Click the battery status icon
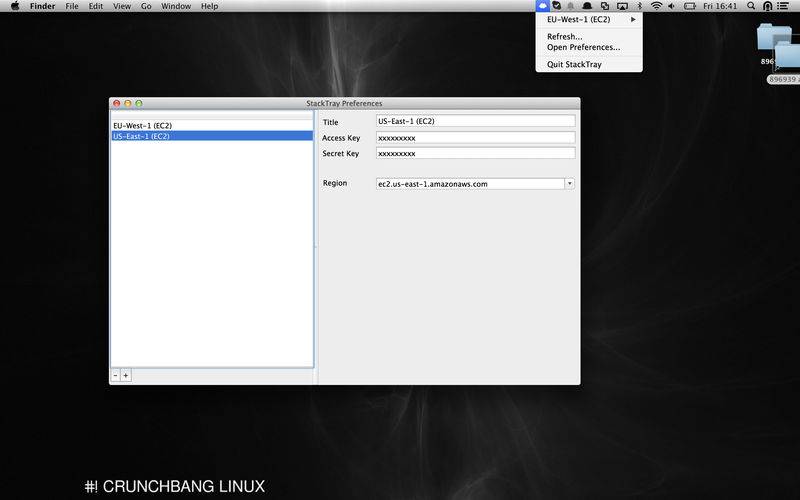The height and width of the screenshot is (500, 800). tap(690, 6)
